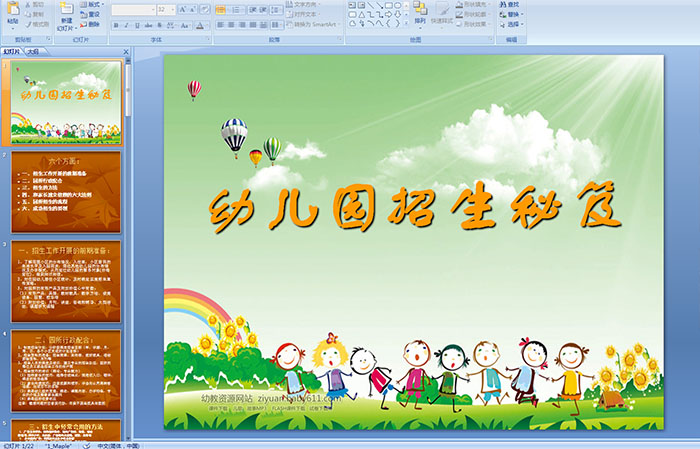
Task: Switch to the Slides (幻灯片) pane tab
Action: [x=12, y=52]
